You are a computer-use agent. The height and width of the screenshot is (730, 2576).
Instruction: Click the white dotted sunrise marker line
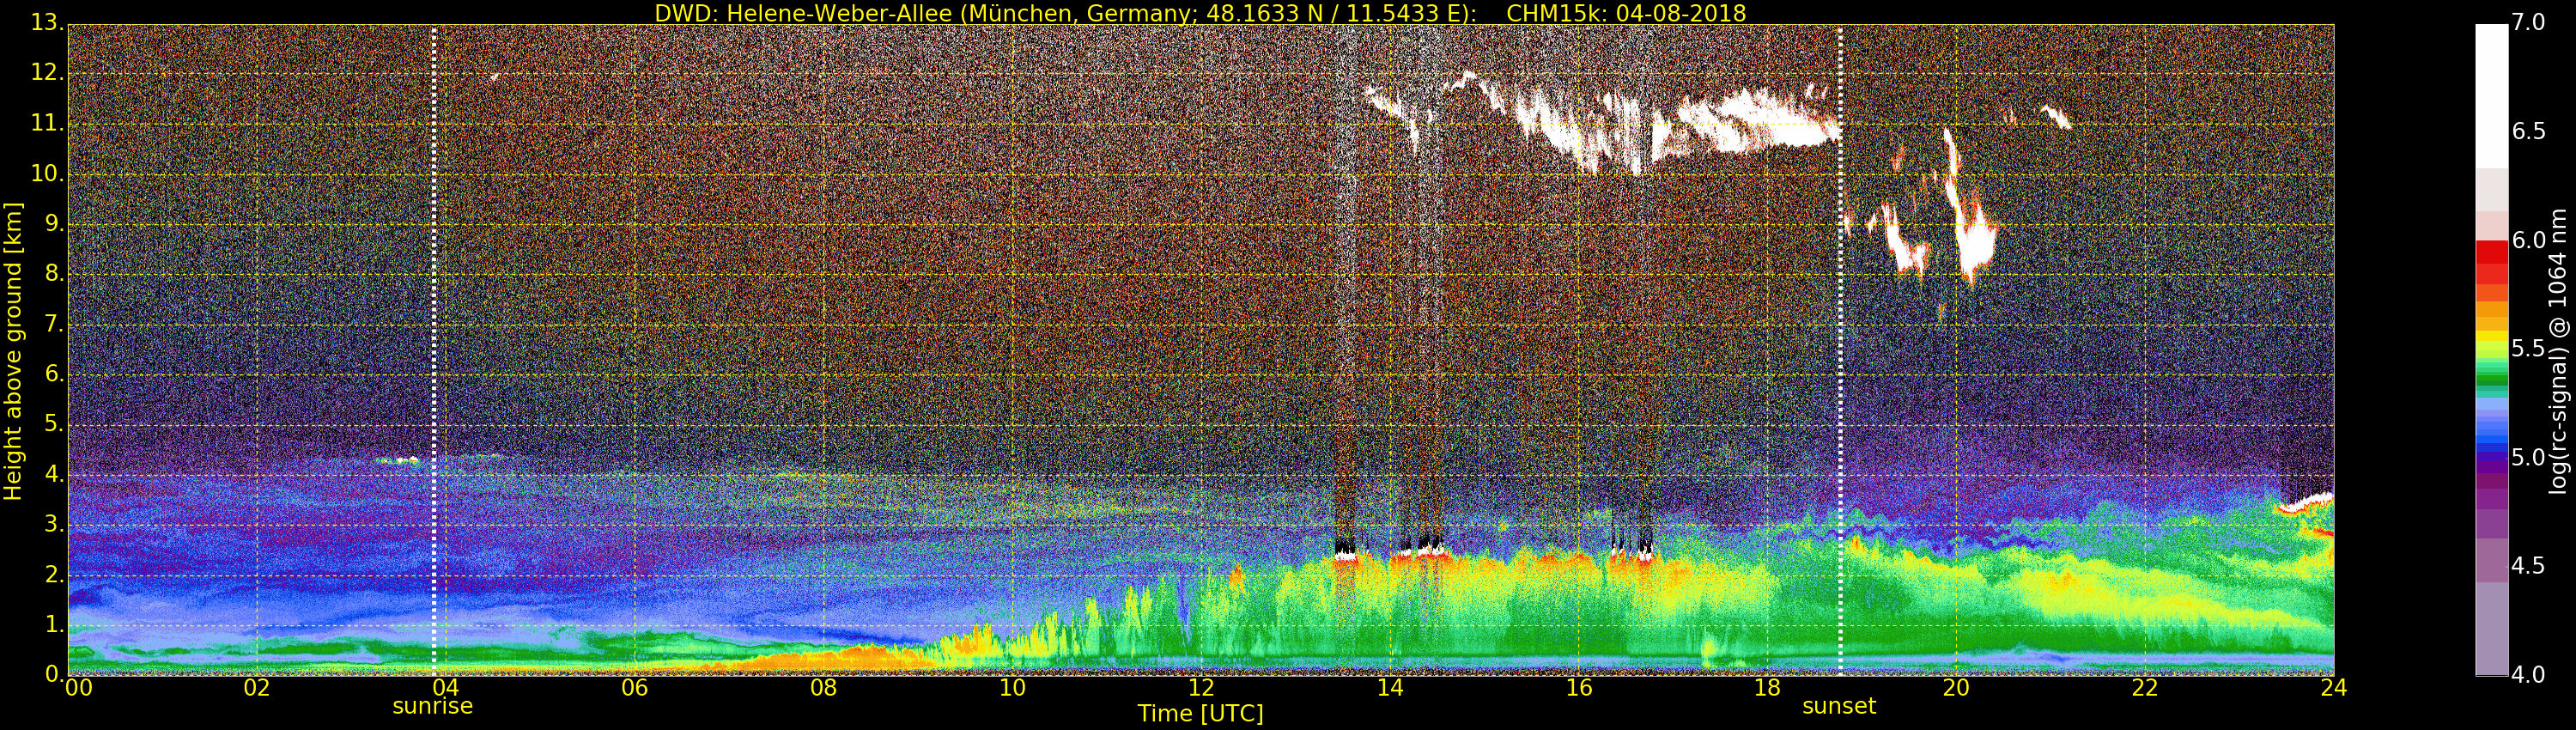pos(433,350)
